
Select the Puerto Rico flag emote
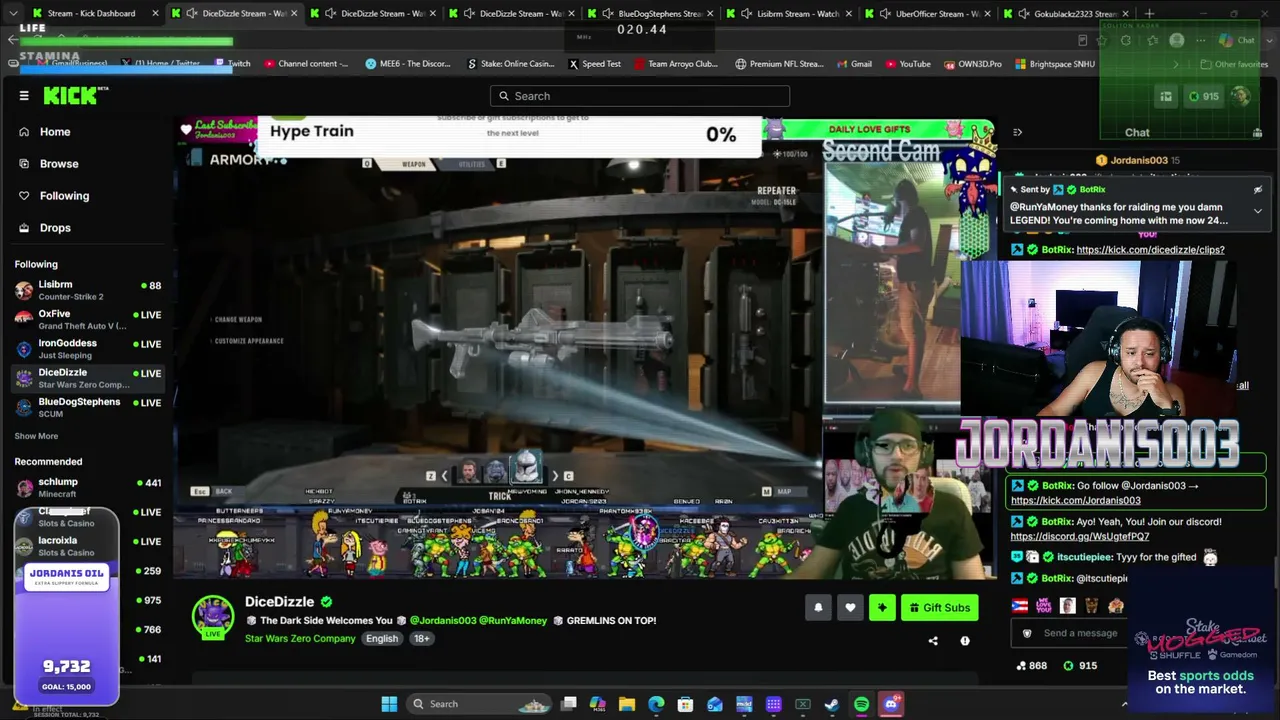pos(1021,606)
